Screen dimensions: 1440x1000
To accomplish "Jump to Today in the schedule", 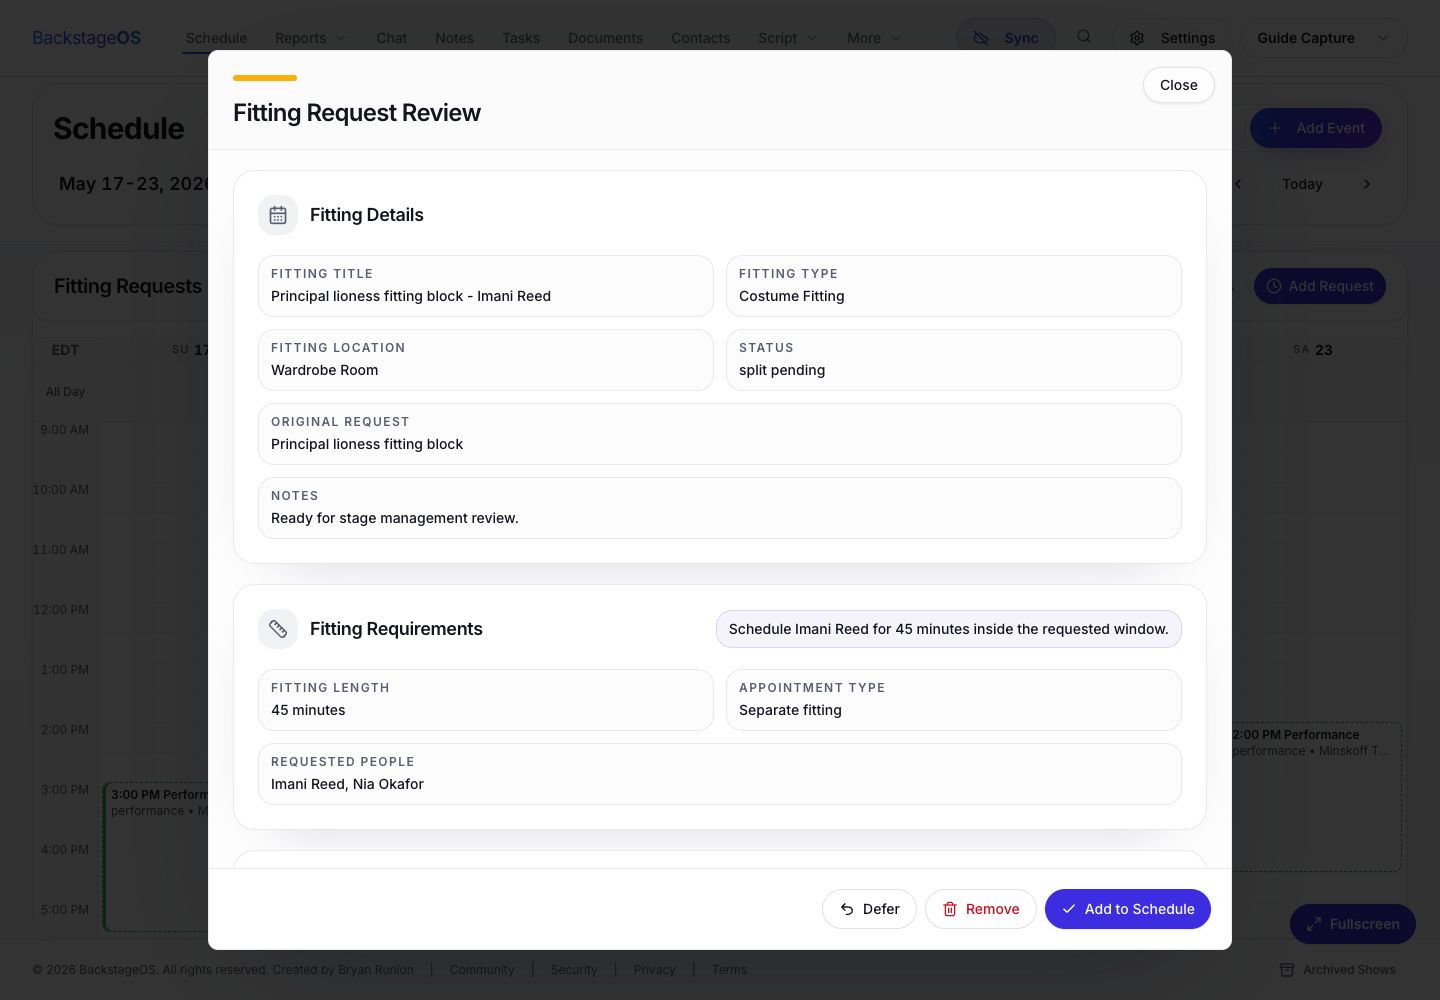I will (1302, 184).
